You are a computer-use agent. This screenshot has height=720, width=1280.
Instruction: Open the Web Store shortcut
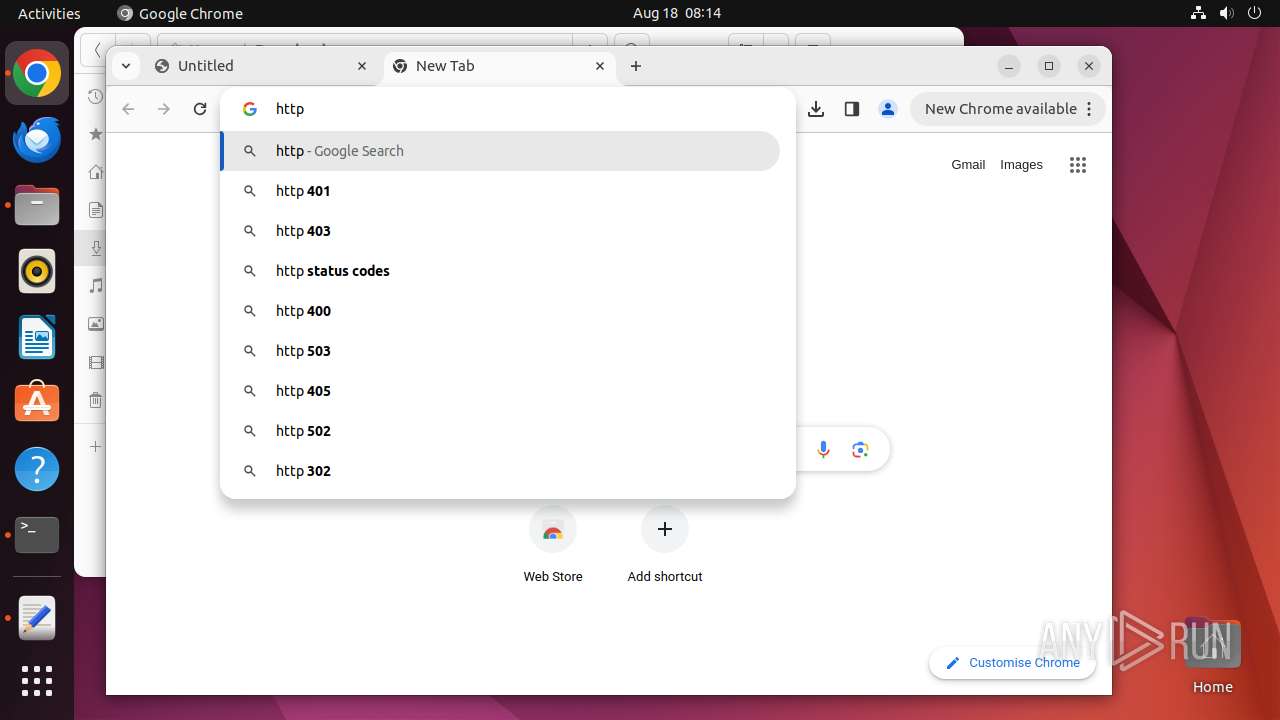[x=553, y=545]
